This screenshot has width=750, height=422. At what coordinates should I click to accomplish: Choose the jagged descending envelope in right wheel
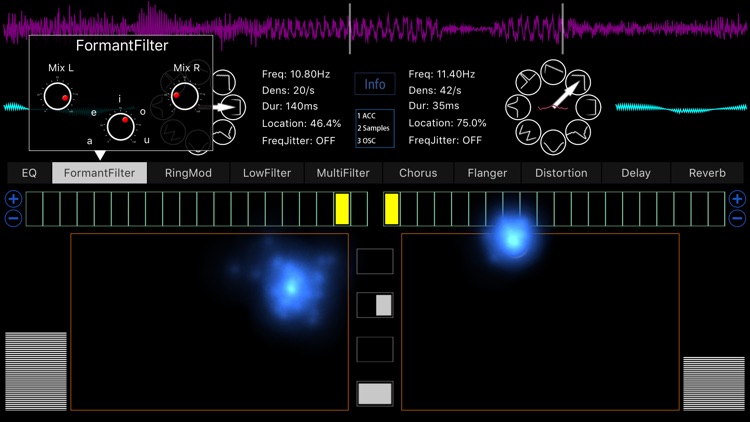click(x=578, y=132)
